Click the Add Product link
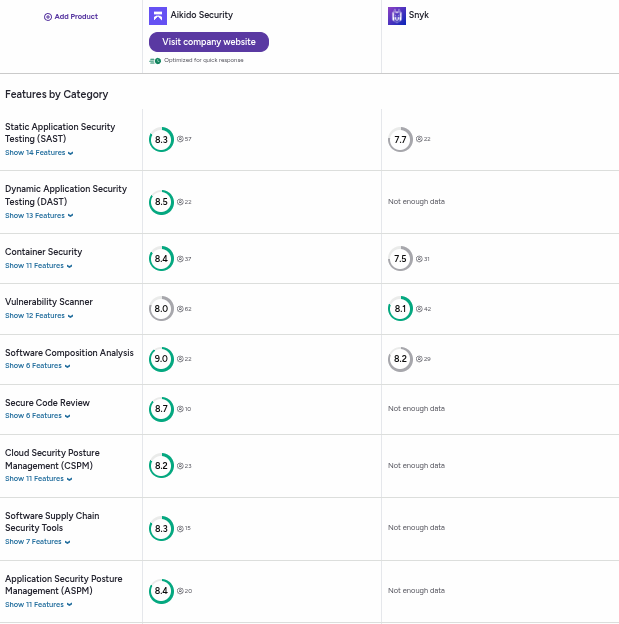This screenshot has height=624, width=619. pyautogui.click(x=71, y=17)
